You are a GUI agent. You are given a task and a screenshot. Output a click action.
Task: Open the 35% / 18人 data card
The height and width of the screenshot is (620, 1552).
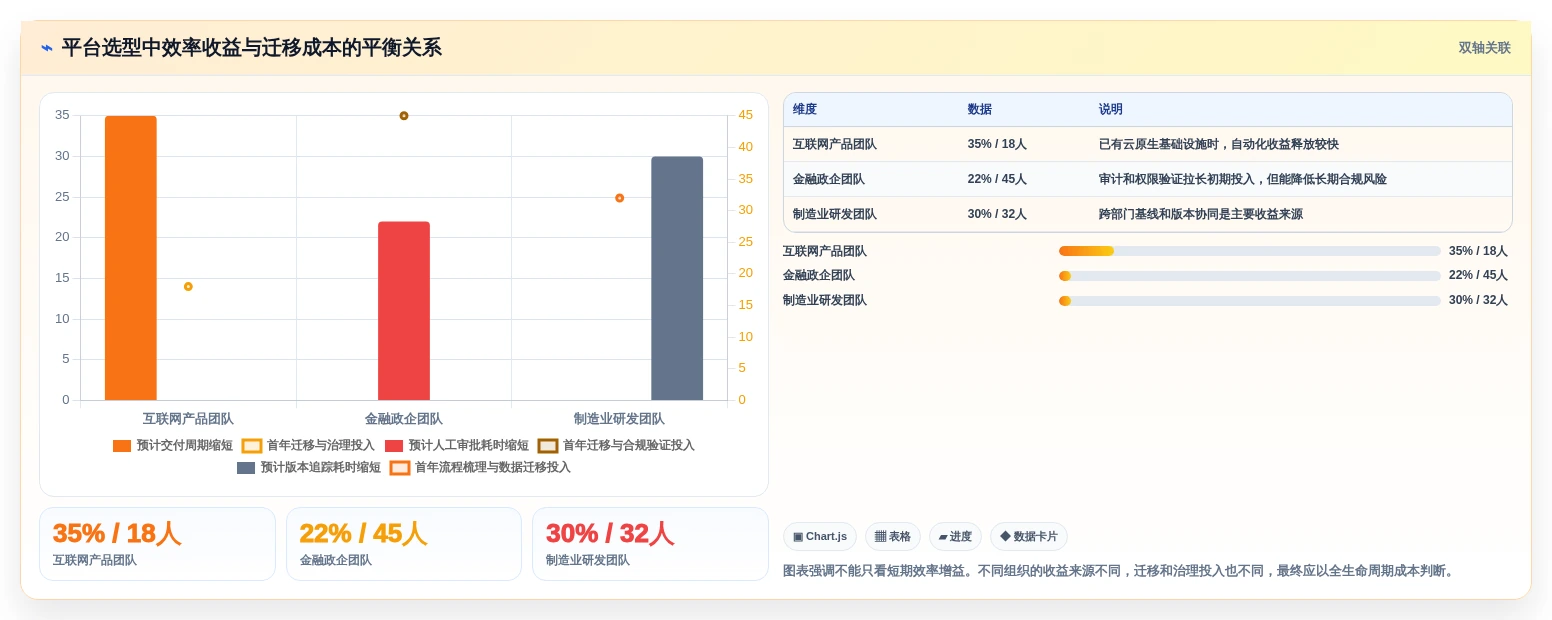(x=157, y=544)
